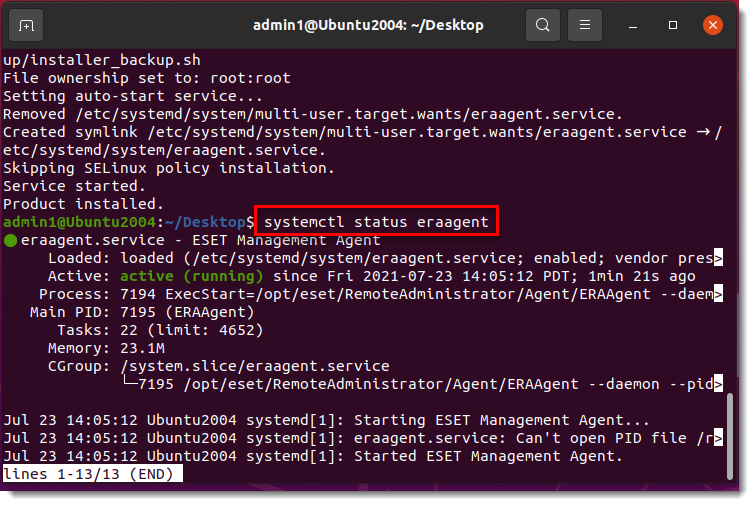Click the window title admin1@Ubuntu2004

tap(368, 25)
